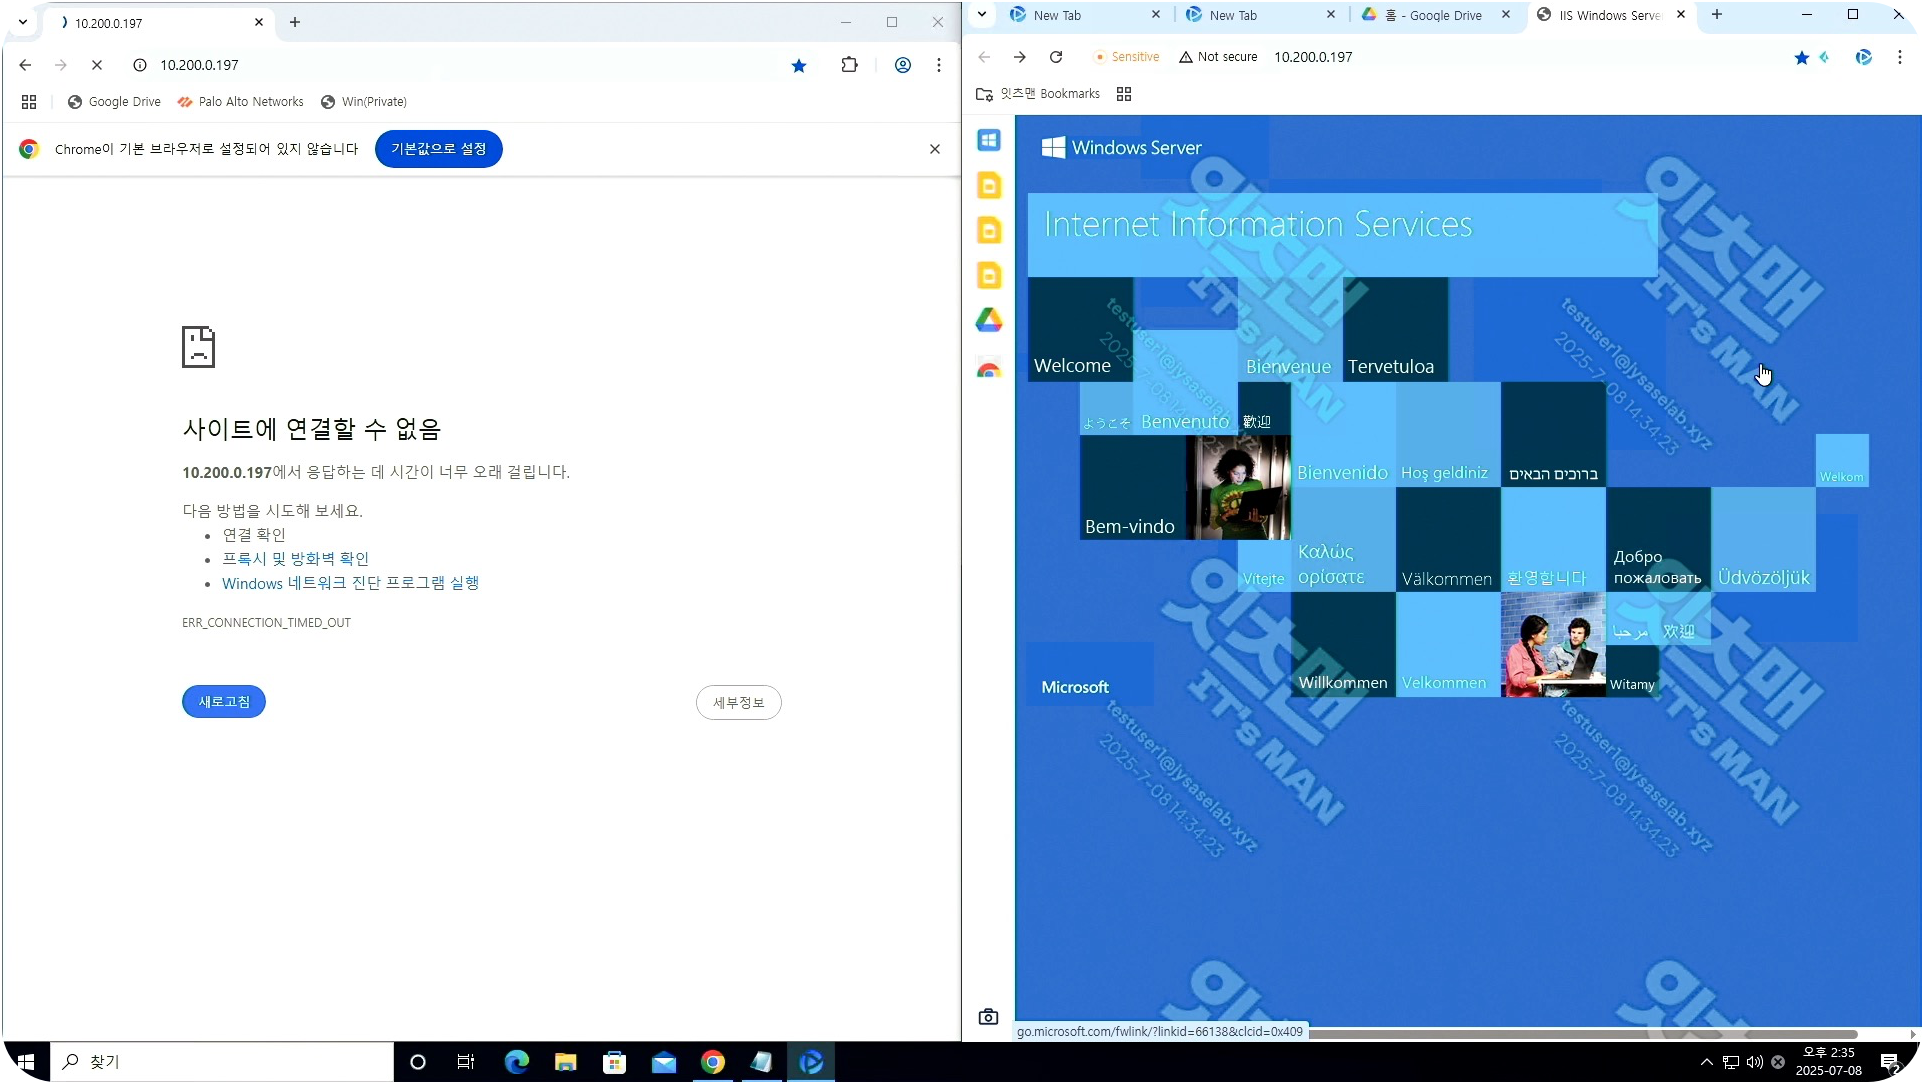Click Microsoft logo on IIS page
Viewport: 1924px width, 1084px height.
click(1075, 687)
